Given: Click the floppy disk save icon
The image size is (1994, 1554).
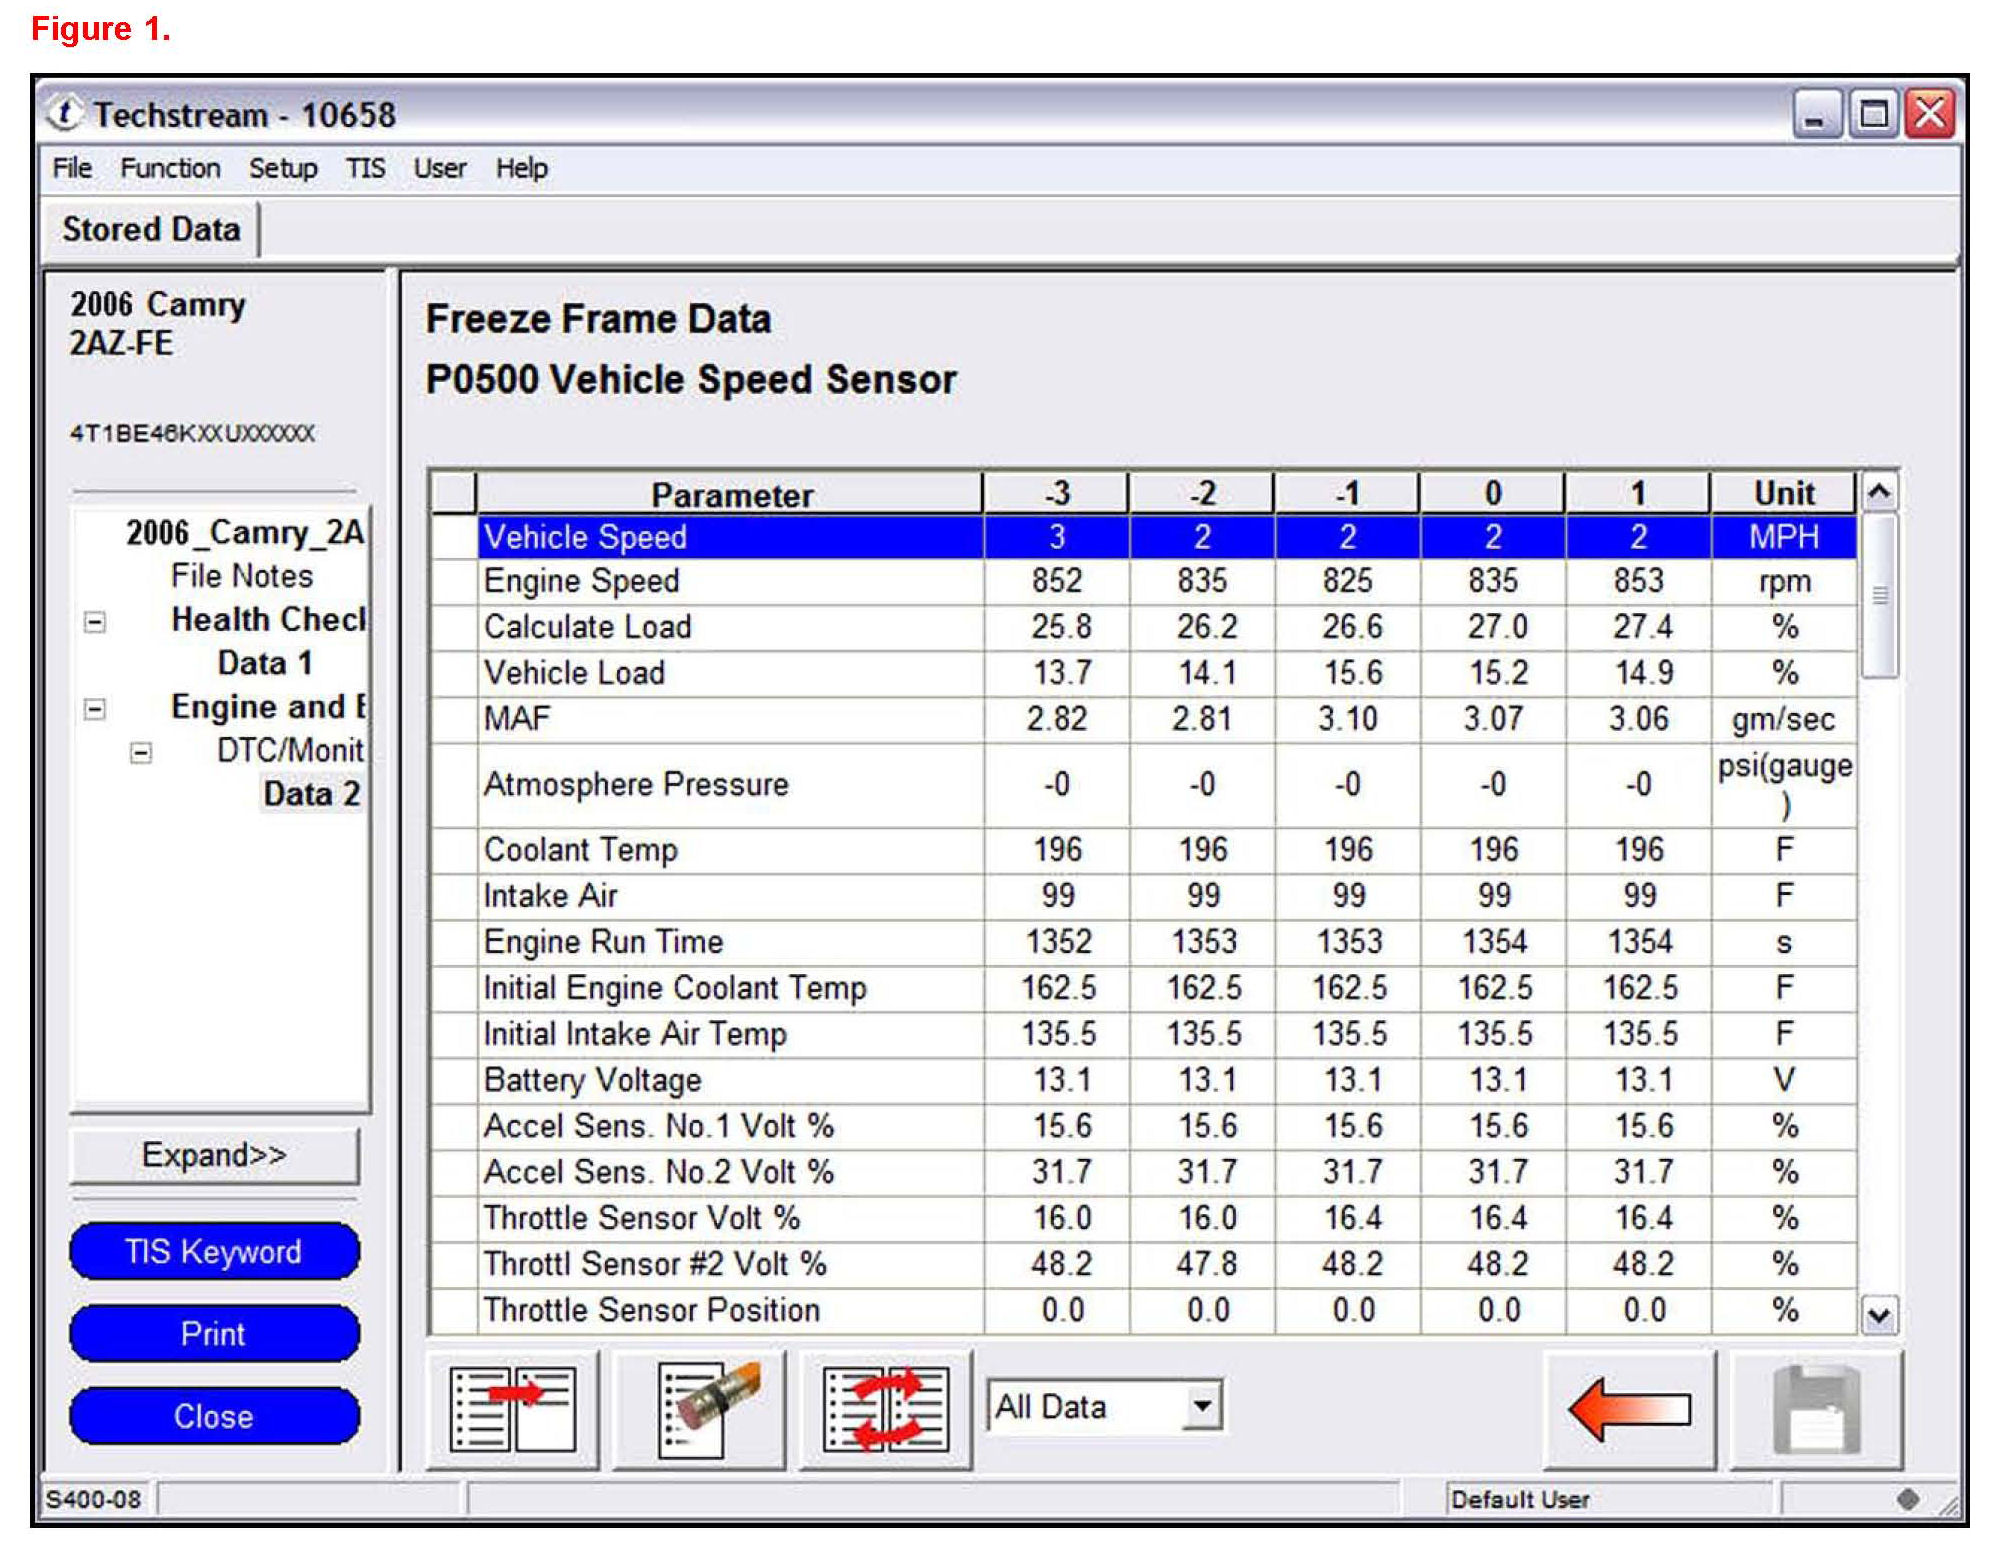Looking at the screenshot, I should tap(1815, 1409).
